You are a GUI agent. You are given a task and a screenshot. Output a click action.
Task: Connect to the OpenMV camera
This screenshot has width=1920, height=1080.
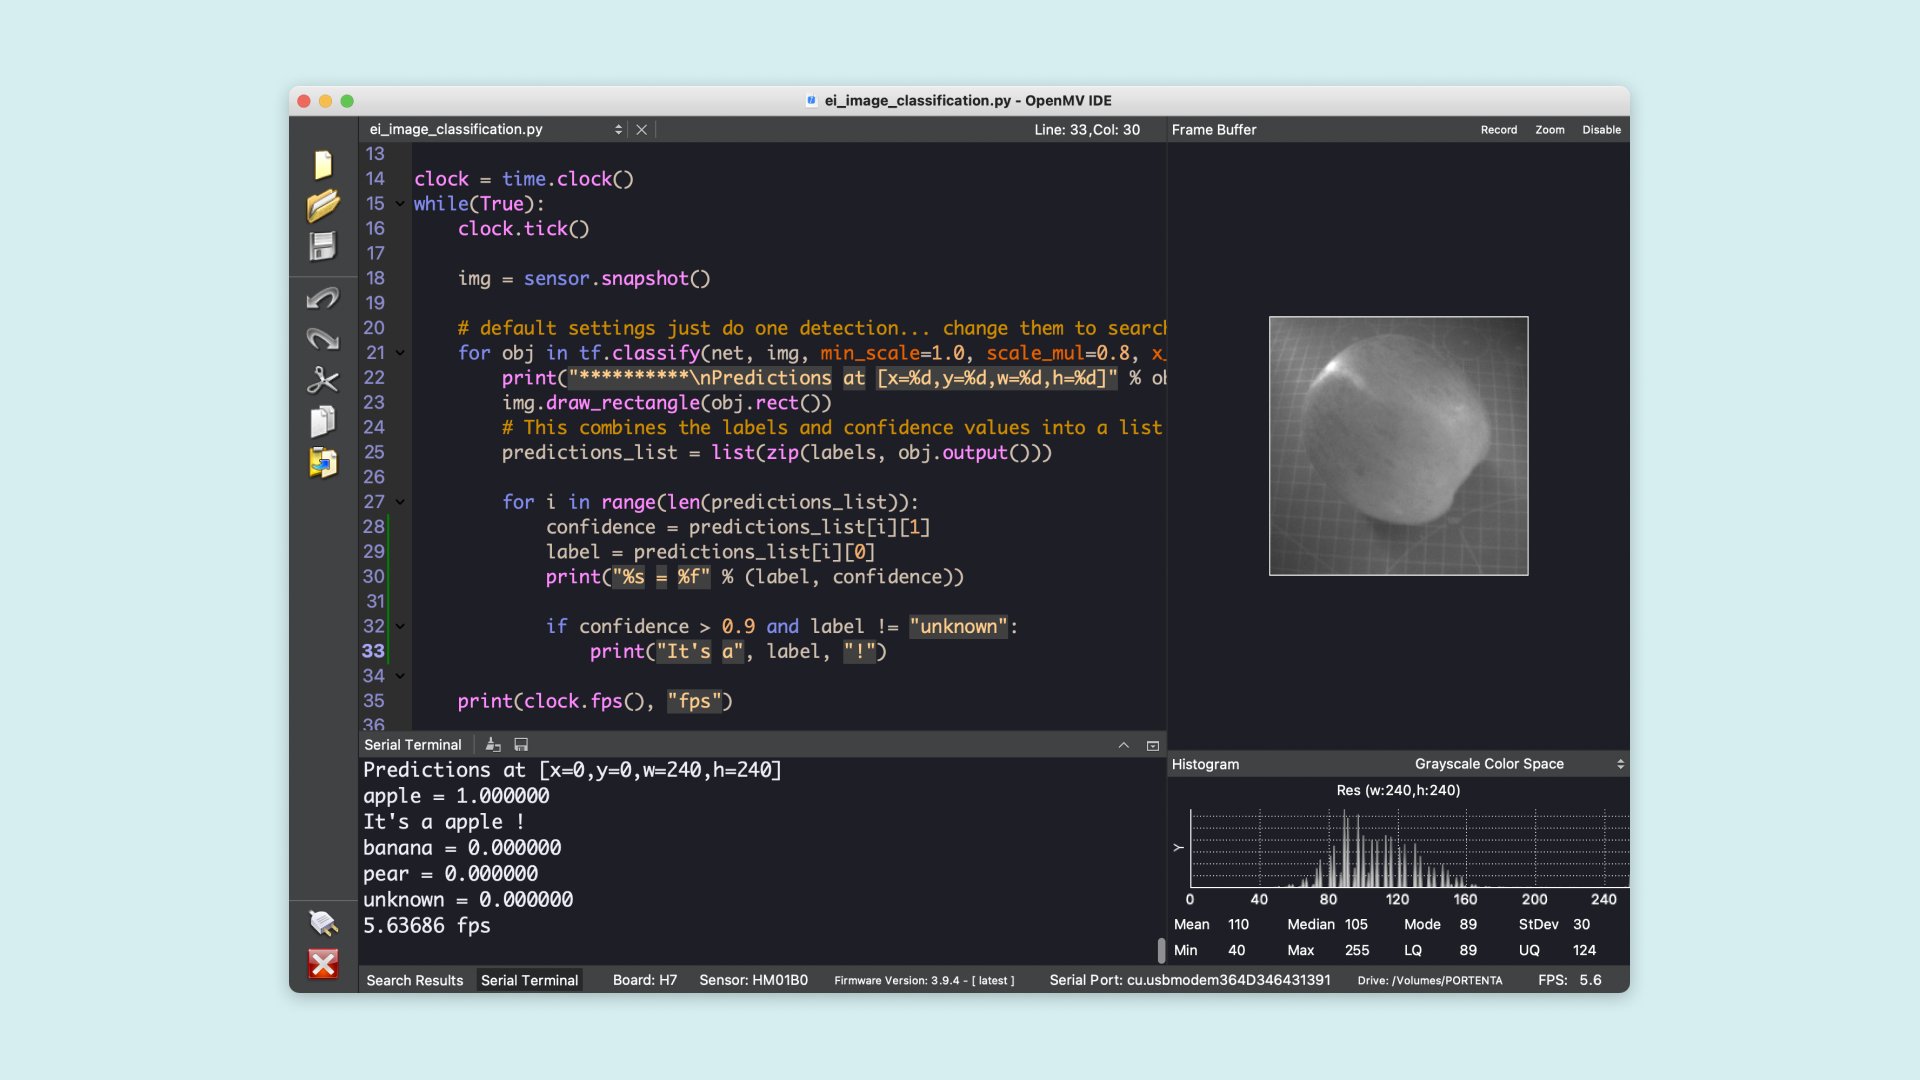coord(323,925)
